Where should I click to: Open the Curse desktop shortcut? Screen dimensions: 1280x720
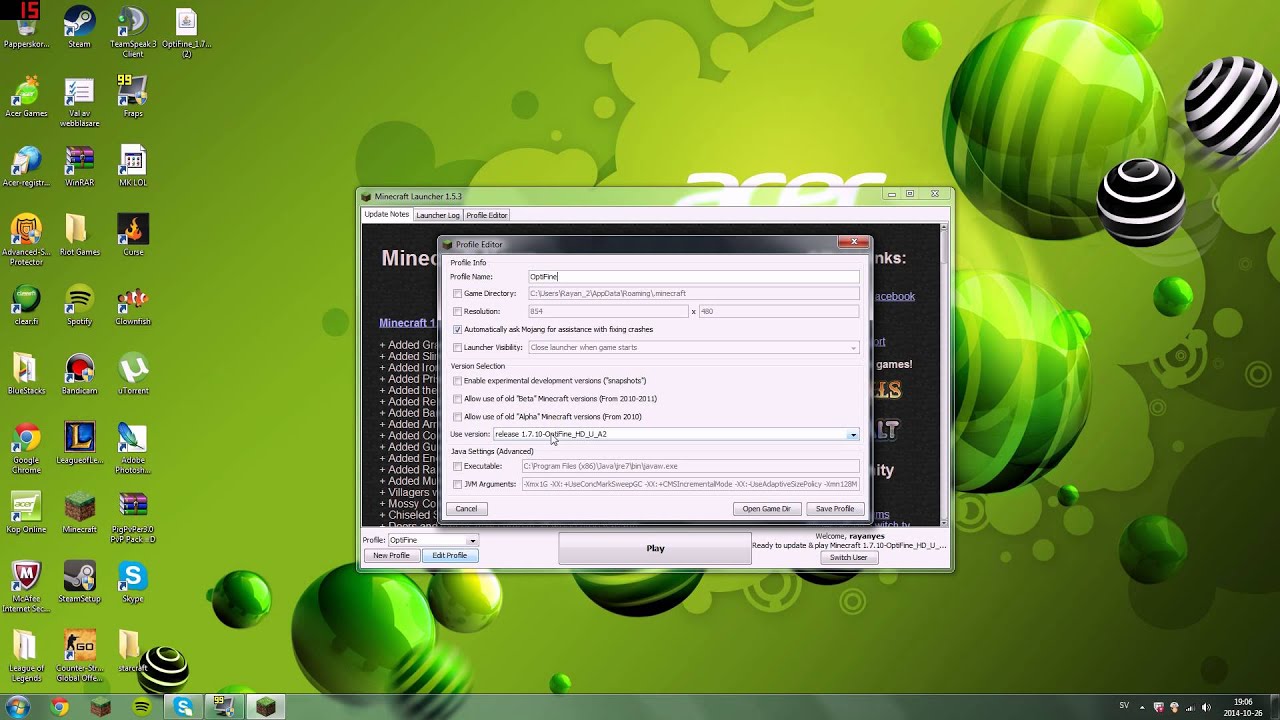tap(133, 234)
